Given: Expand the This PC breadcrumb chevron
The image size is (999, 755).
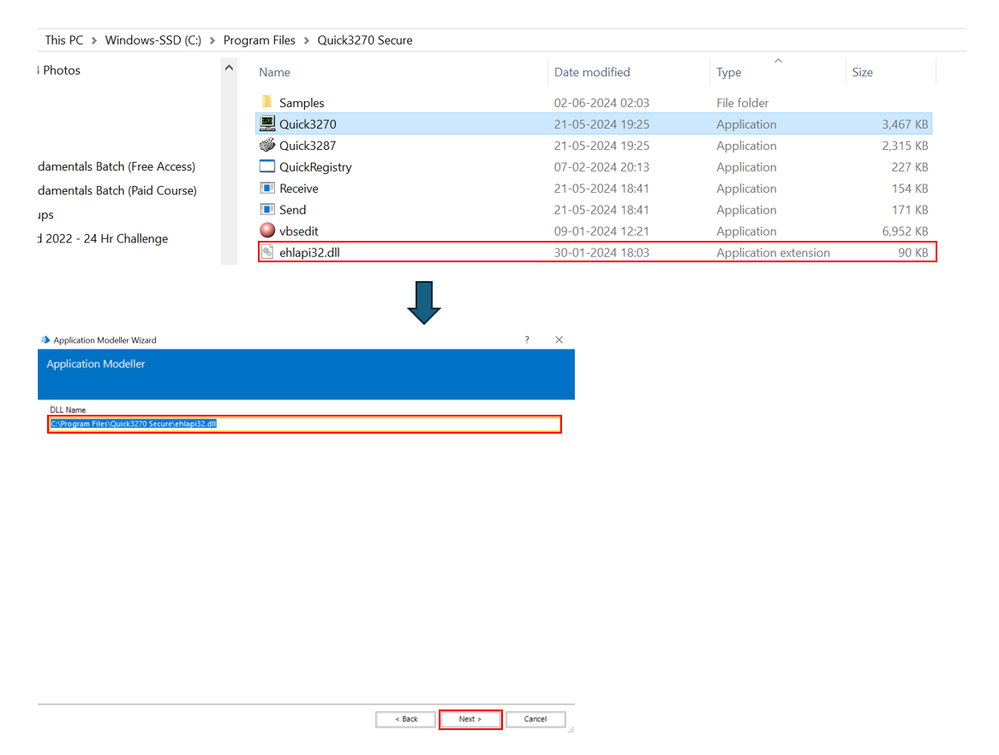Looking at the screenshot, I should click(94, 41).
